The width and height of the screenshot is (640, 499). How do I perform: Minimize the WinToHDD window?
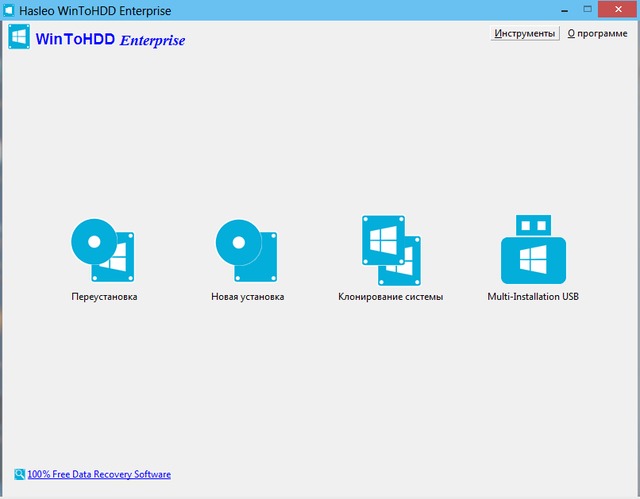(546, 9)
